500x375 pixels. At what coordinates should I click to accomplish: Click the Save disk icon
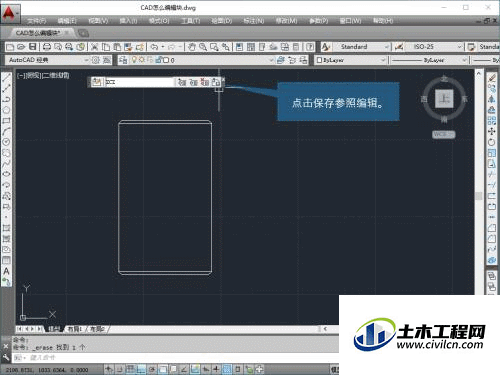pyautogui.click(x=32, y=47)
